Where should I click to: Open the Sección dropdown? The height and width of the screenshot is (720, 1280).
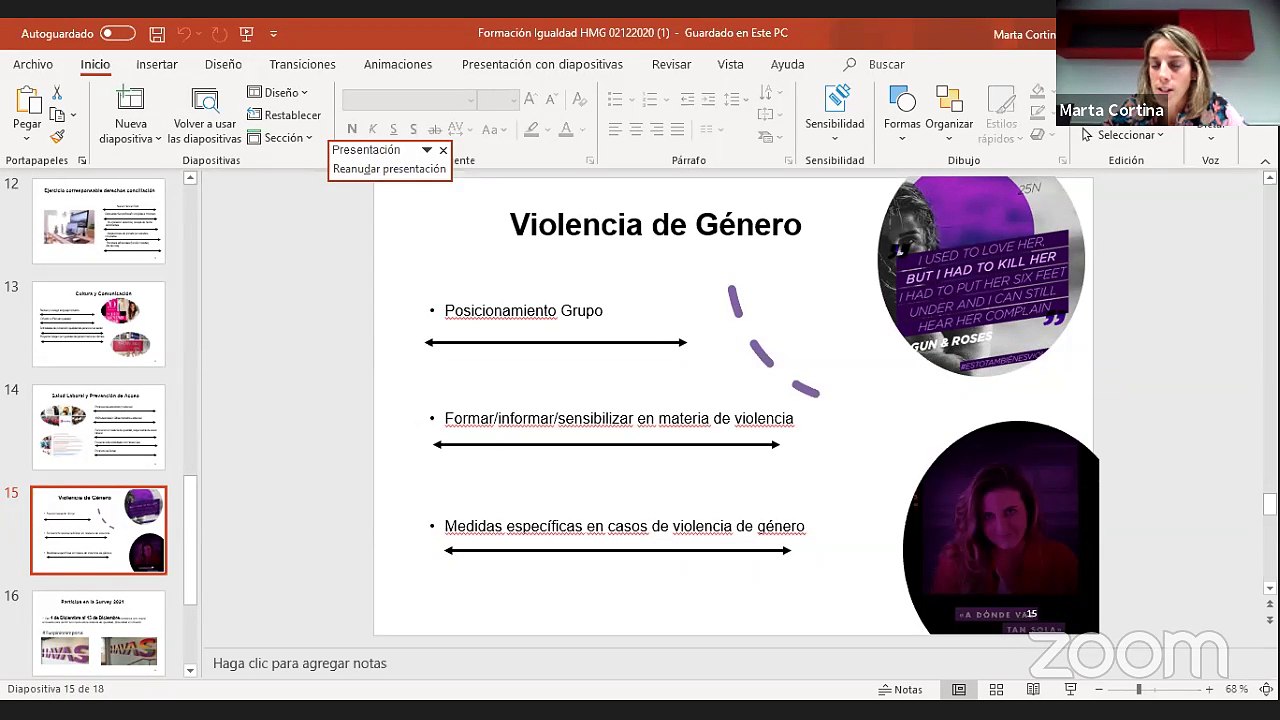[280, 138]
